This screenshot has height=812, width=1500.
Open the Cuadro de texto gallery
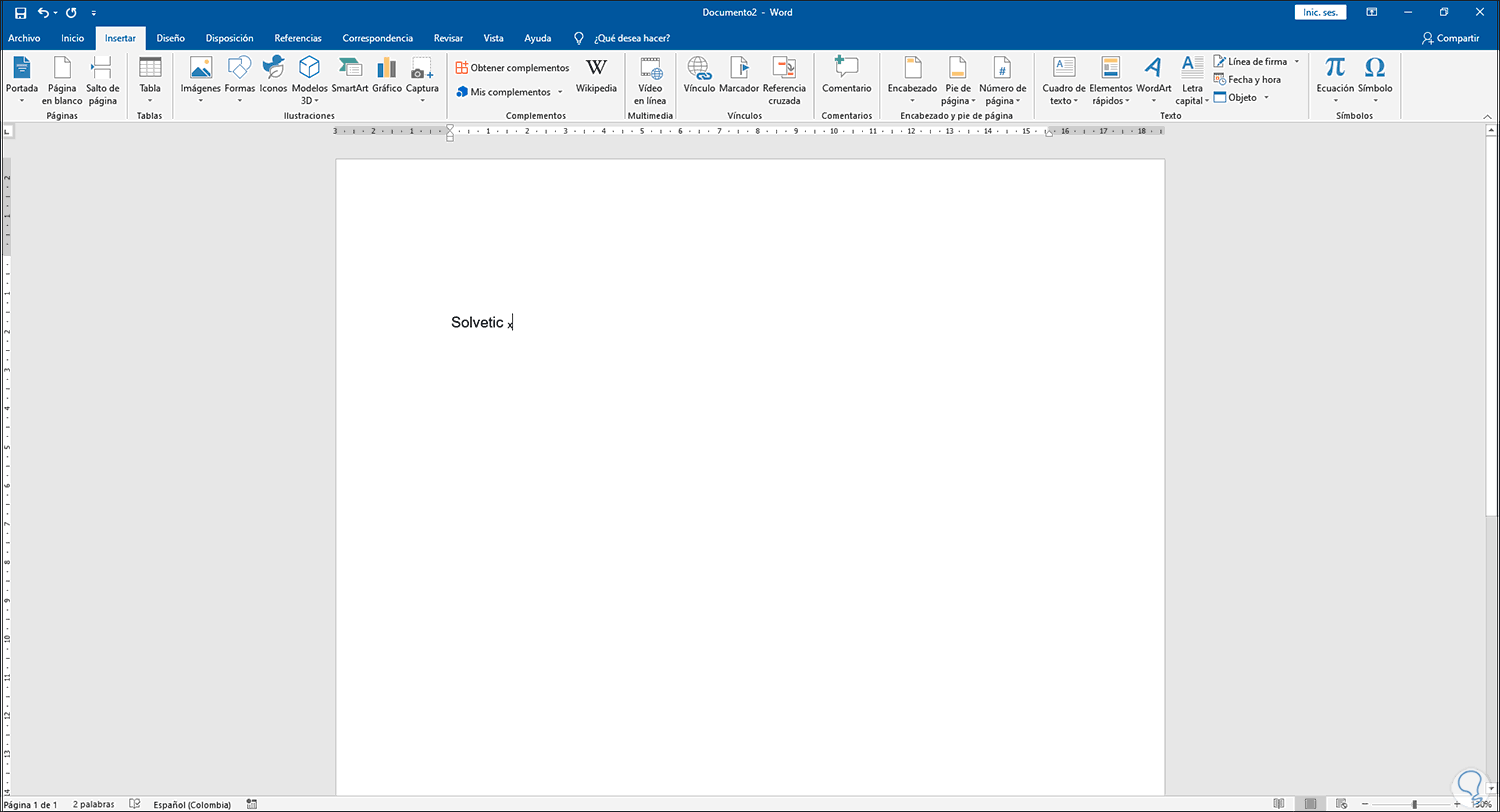[1064, 81]
